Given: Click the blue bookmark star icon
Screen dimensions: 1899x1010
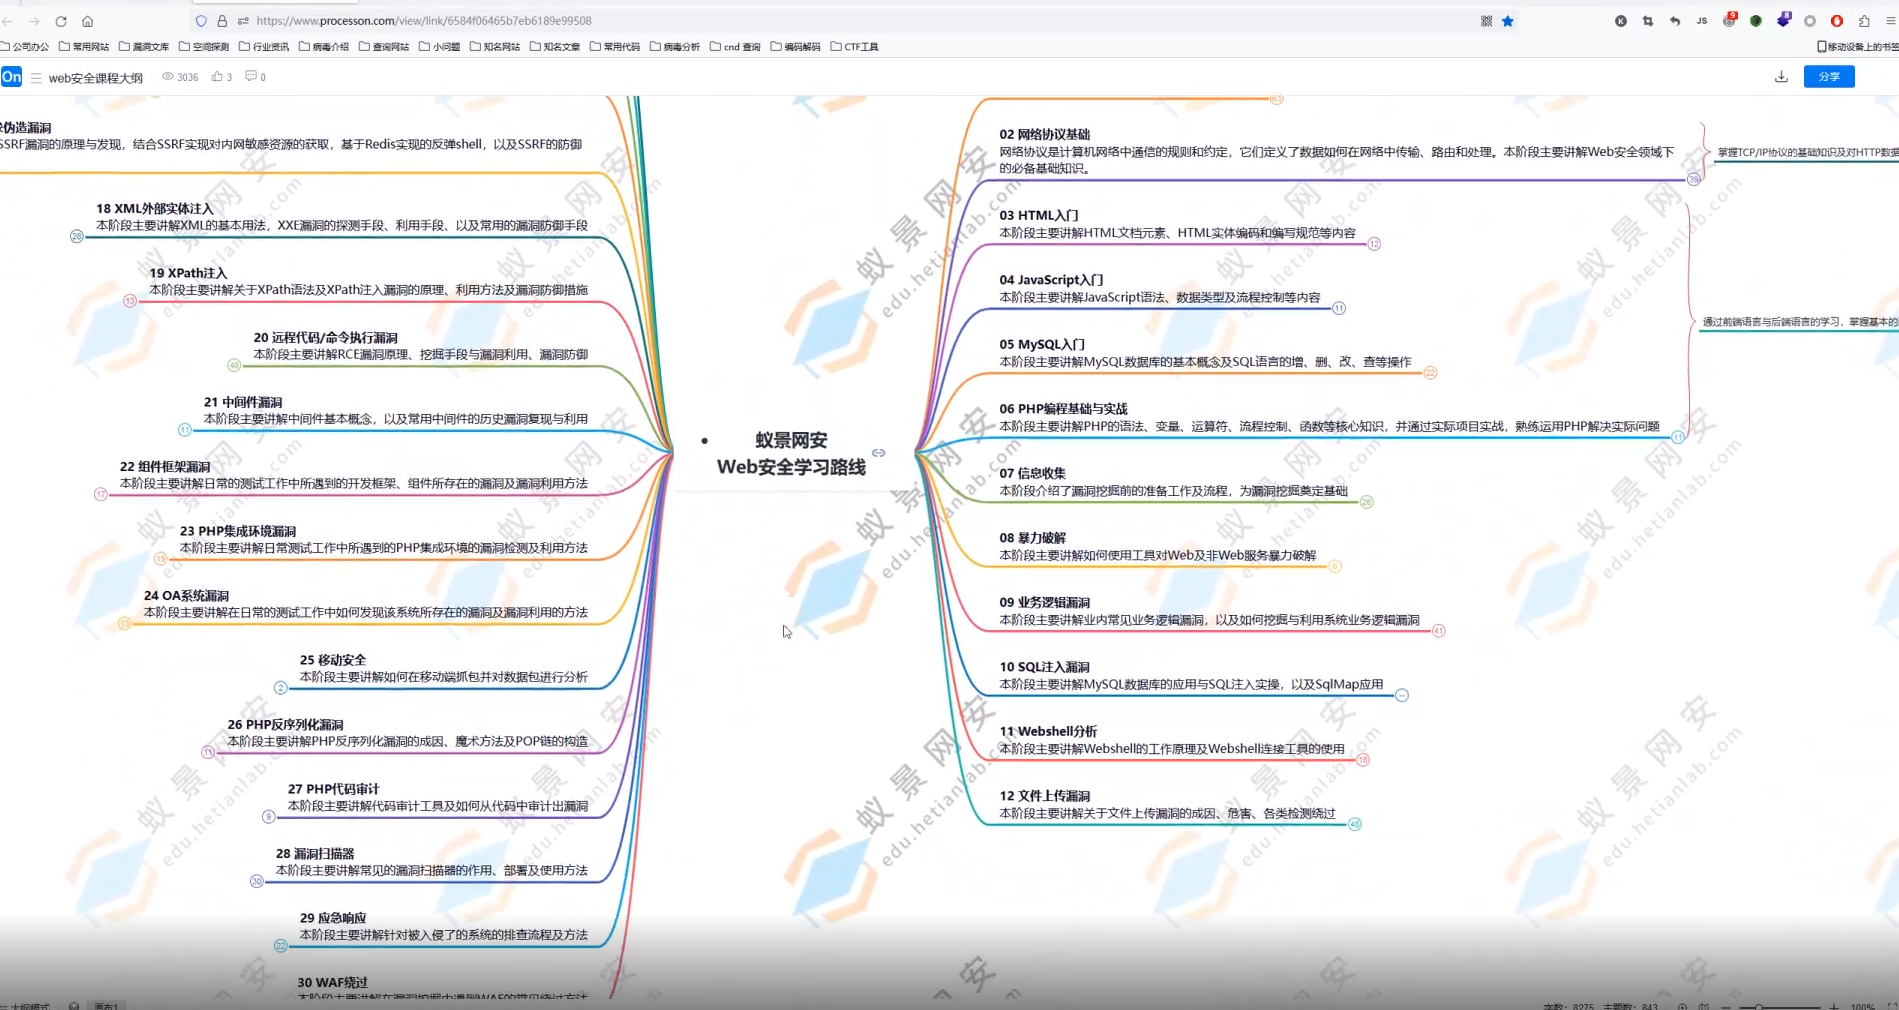Looking at the screenshot, I should (1508, 21).
